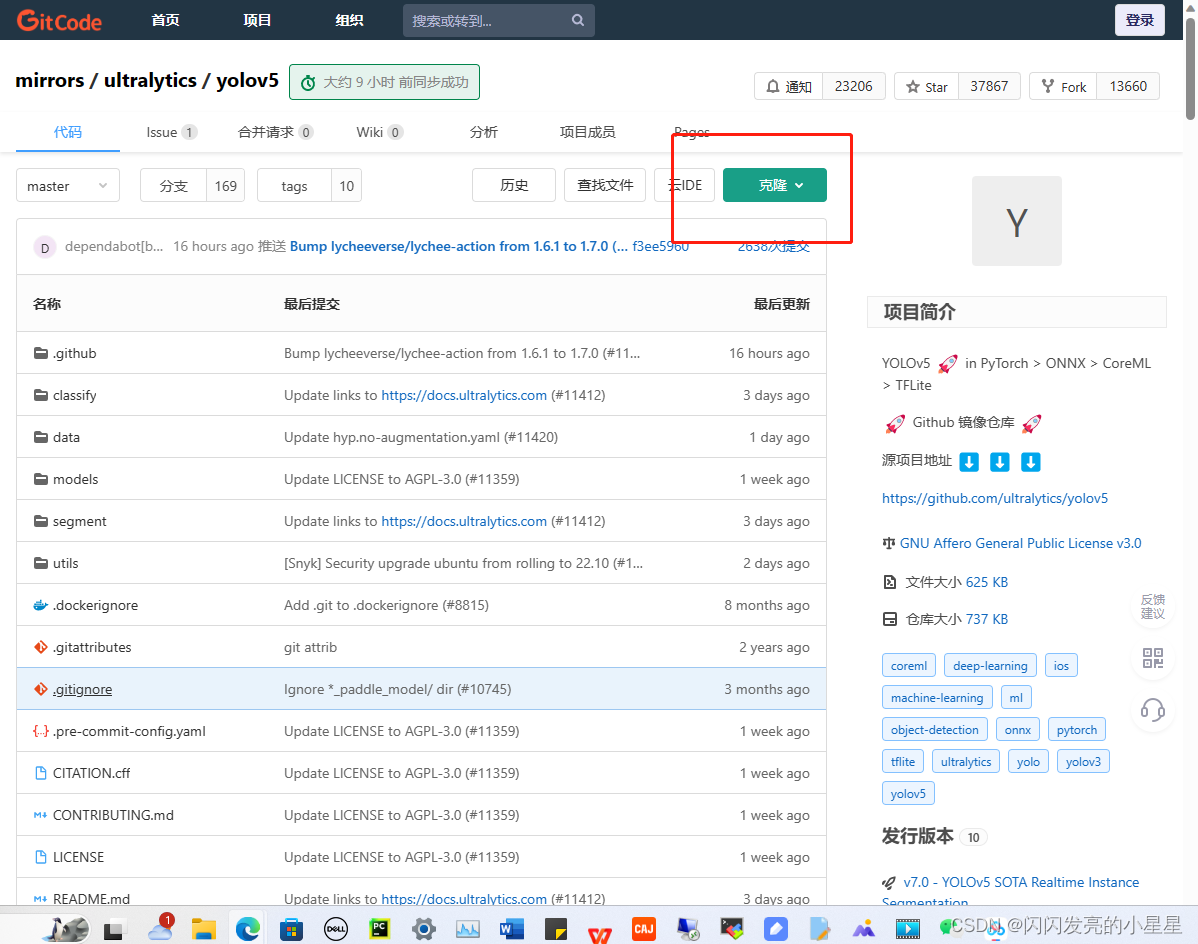Viewport: 1198px width, 944px height.
Task: Click the 反馈建议 feedback button
Action: (1153, 606)
